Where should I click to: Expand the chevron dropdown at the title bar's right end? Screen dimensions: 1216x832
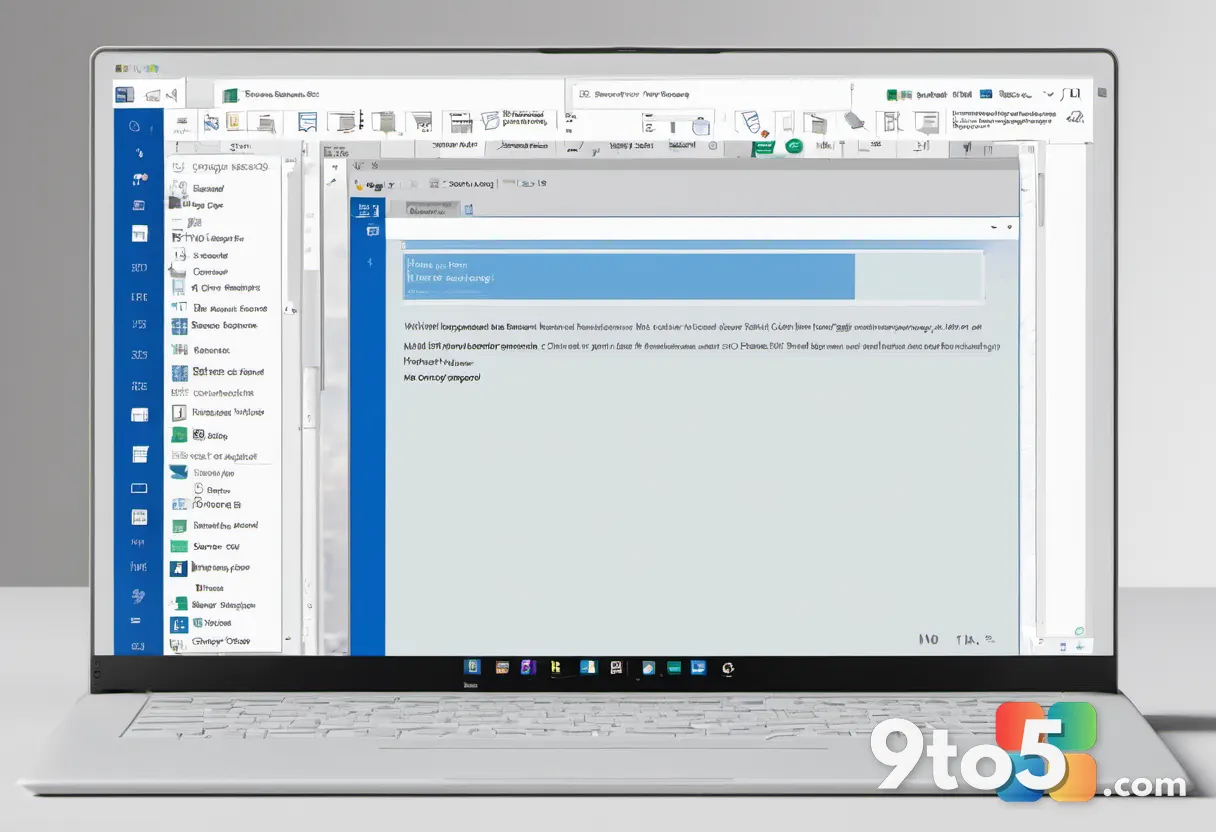1046,94
